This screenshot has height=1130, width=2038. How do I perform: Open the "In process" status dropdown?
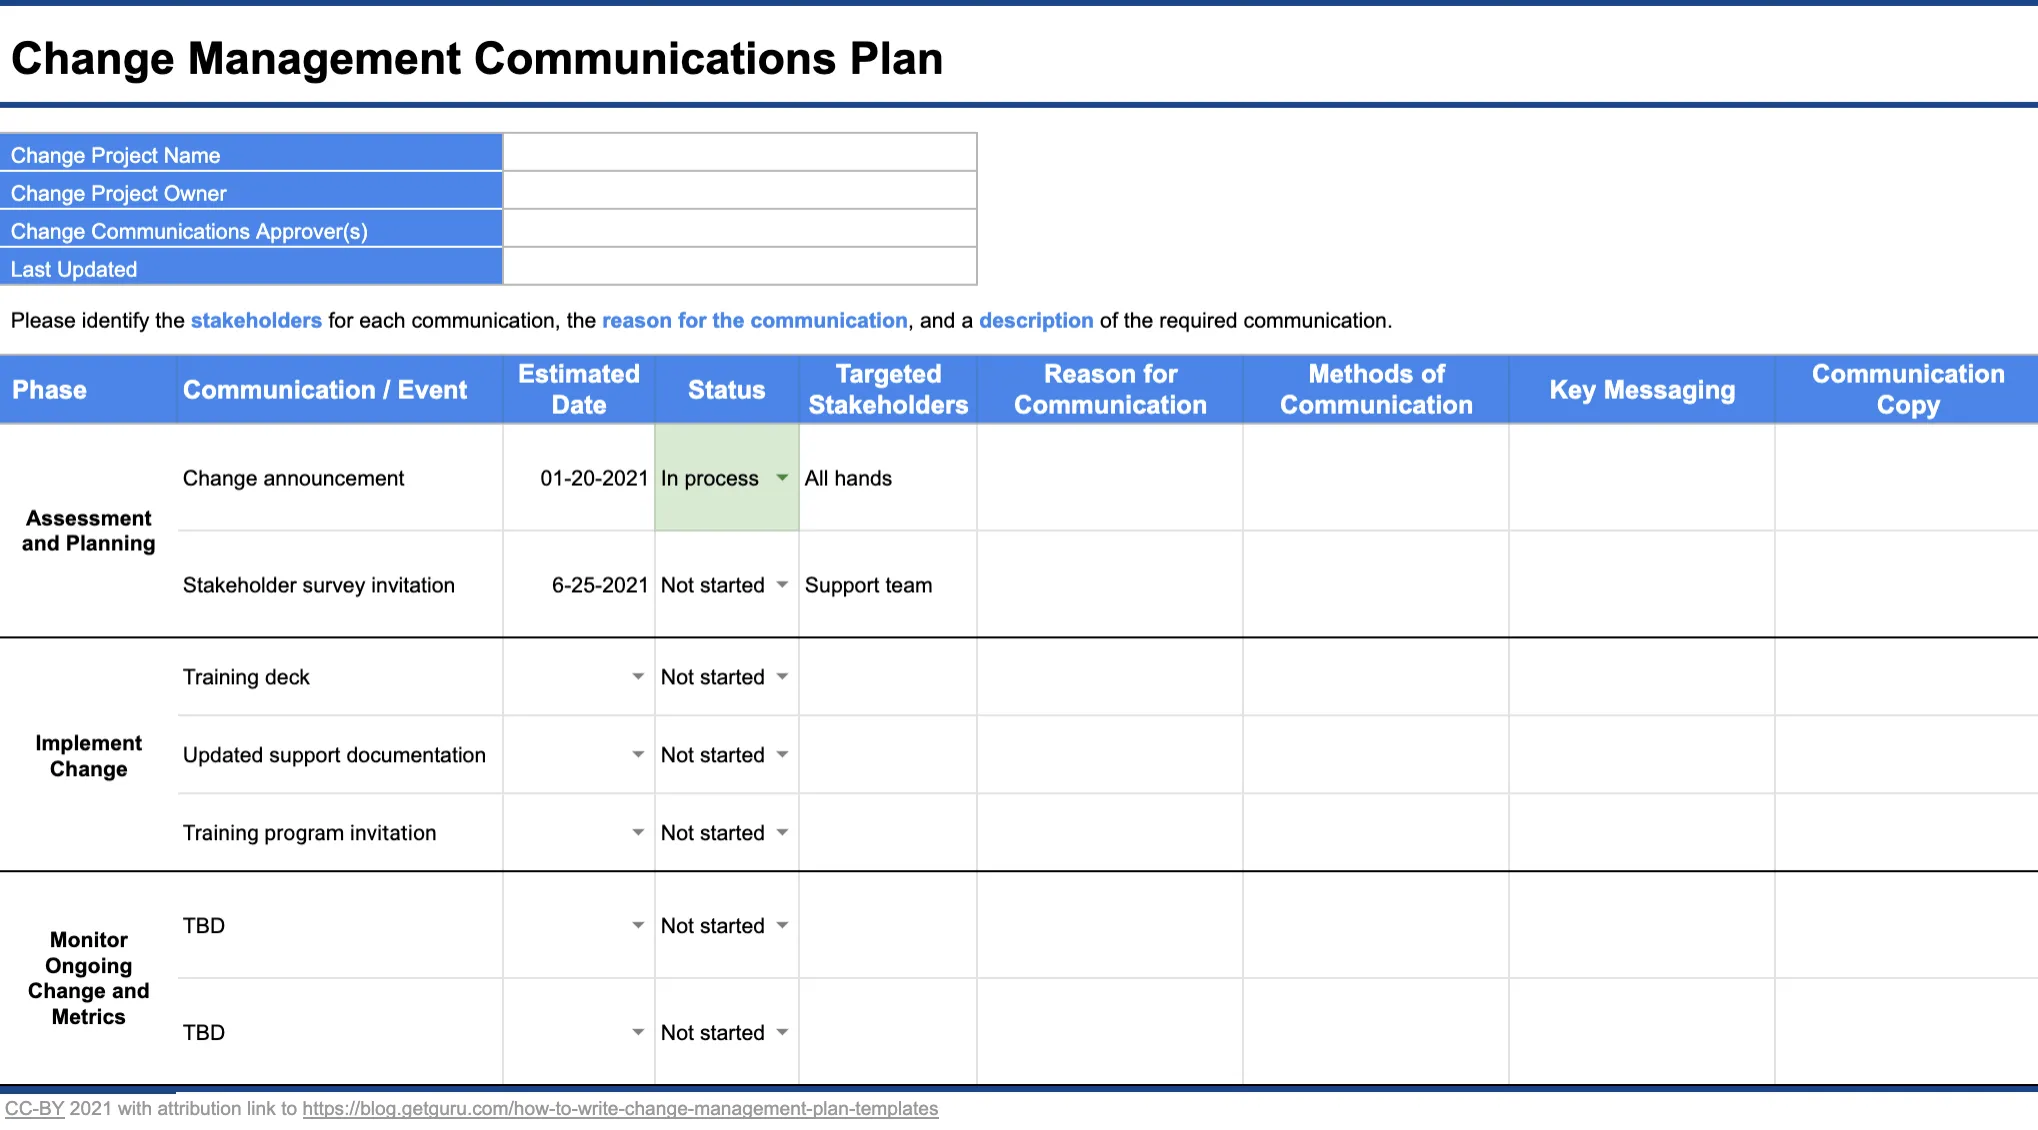783,478
